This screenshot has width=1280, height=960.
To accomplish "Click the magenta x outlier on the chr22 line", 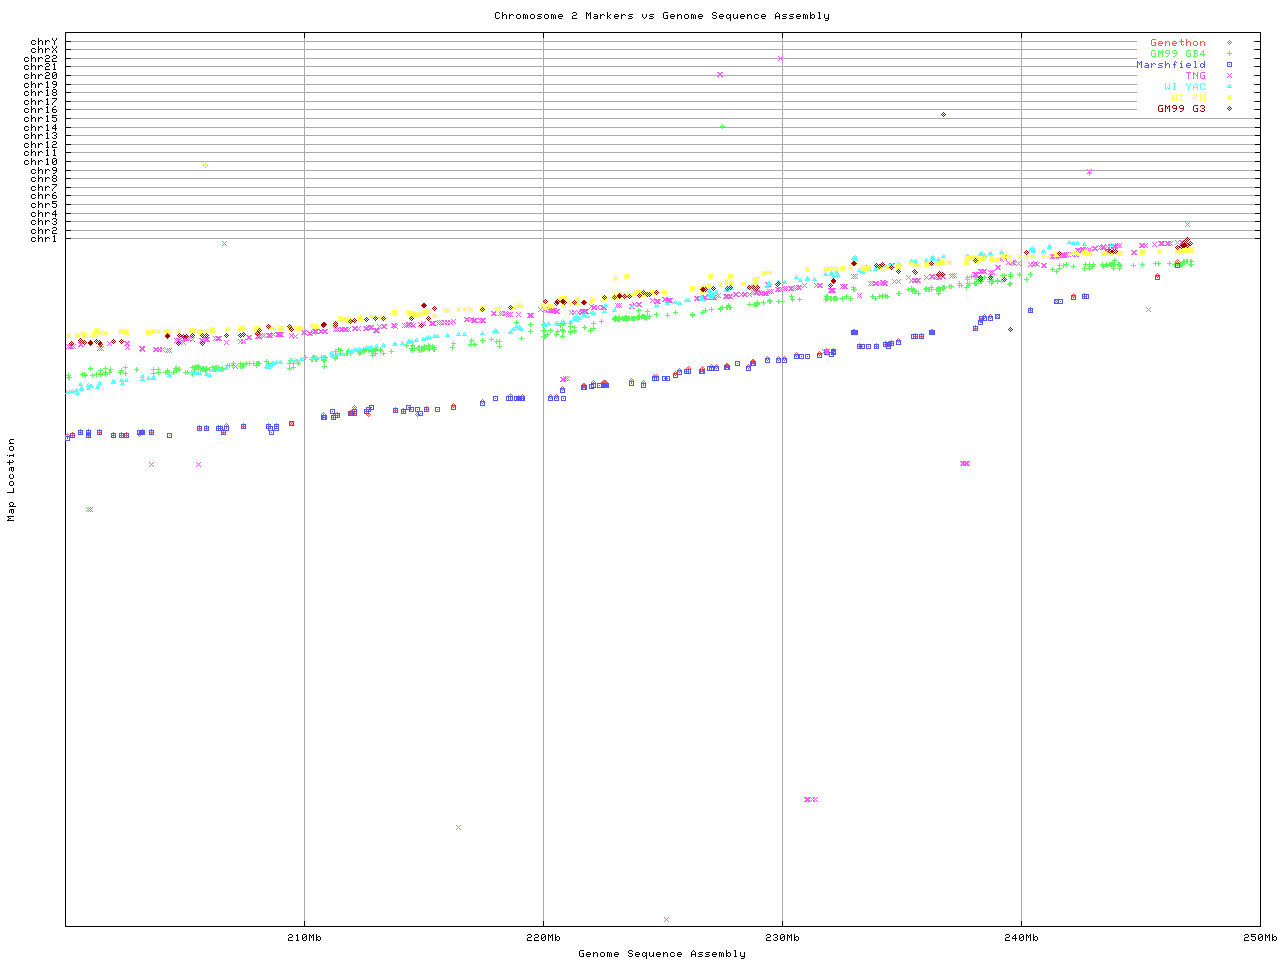I will (x=780, y=58).
